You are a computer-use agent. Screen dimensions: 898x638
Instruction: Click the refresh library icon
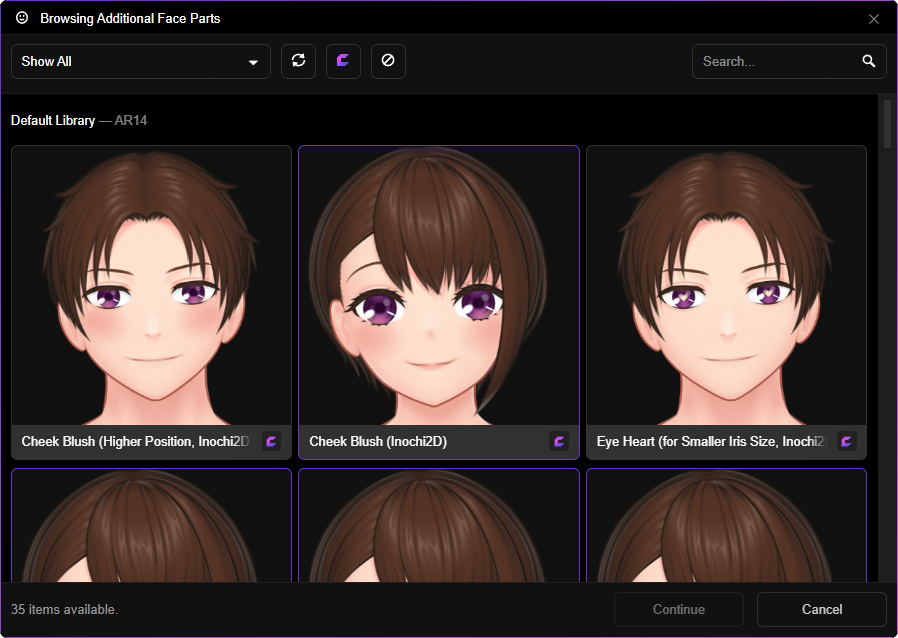[x=298, y=61]
